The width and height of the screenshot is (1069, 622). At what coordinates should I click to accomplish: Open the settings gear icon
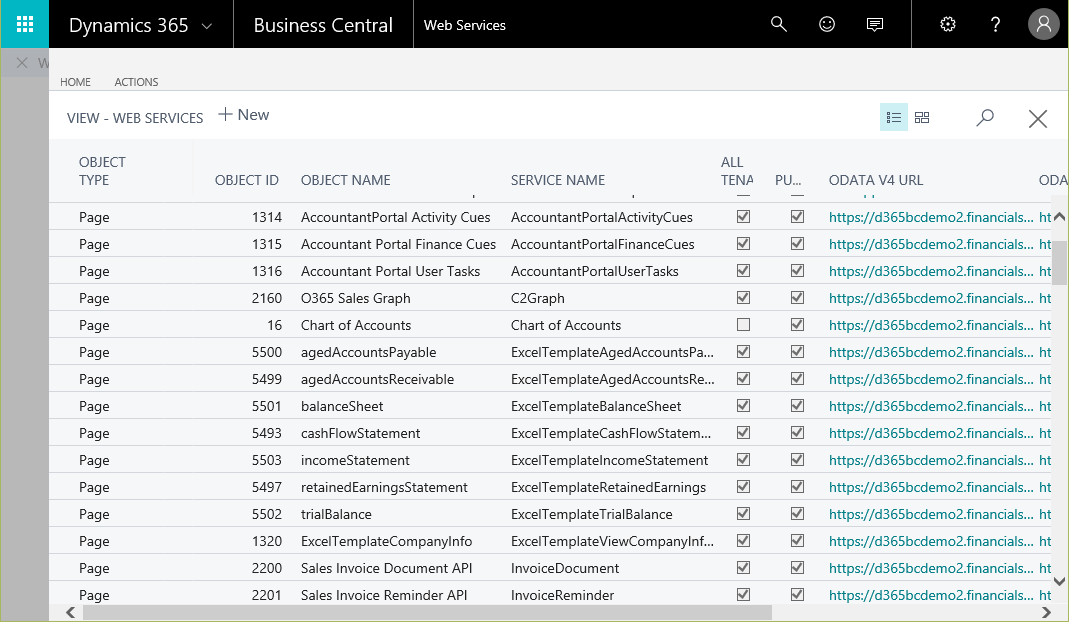click(x=948, y=25)
